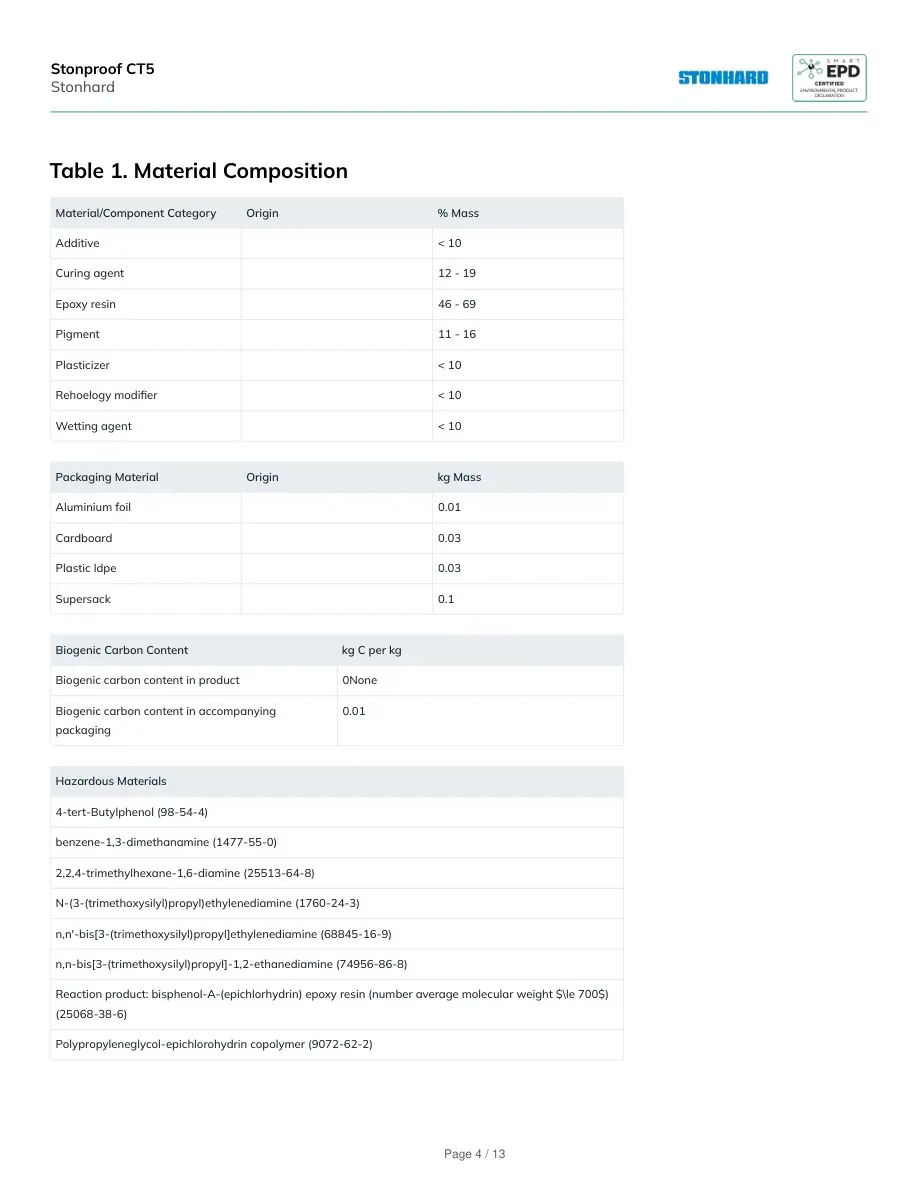Click the Page 4 / 13 footer
Image resolution: width=918 pixels, height=1188 pixels.
(x=474, y=1154)
